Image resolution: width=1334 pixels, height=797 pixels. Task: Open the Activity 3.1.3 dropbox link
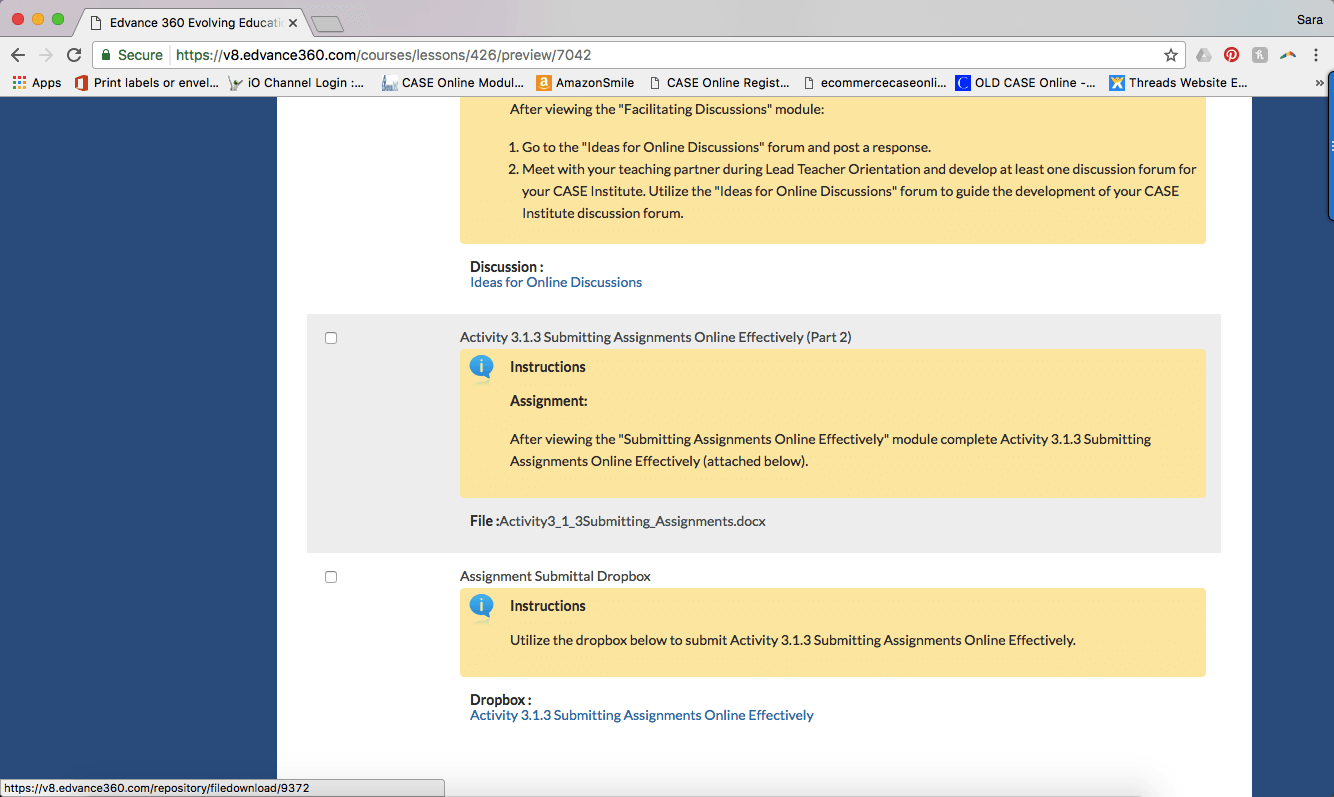641,716
